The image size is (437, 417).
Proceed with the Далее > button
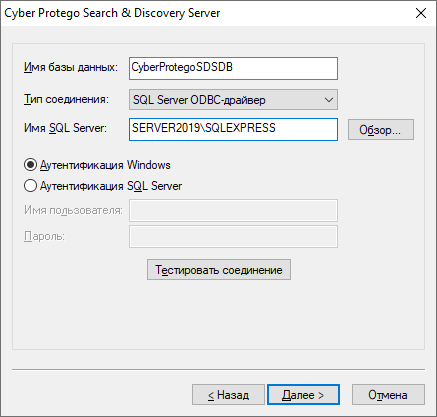[x=303, y=395]
